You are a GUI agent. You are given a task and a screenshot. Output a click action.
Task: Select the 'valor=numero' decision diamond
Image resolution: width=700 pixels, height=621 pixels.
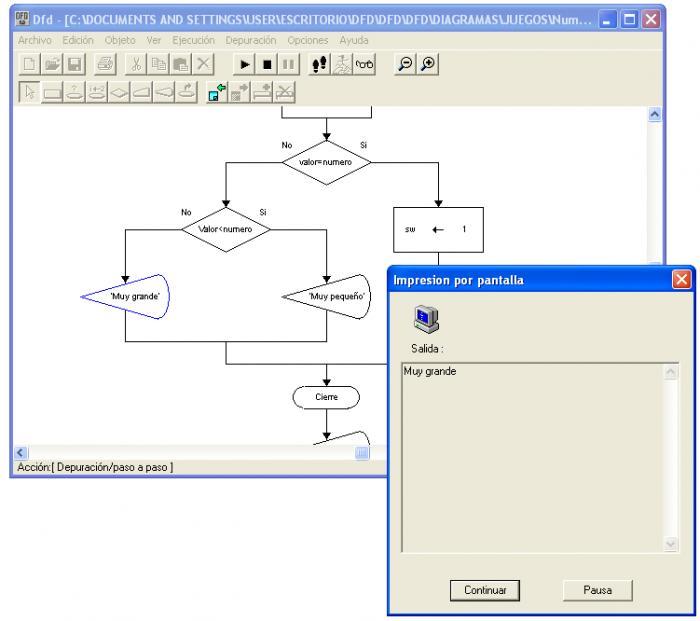point(326,163)
